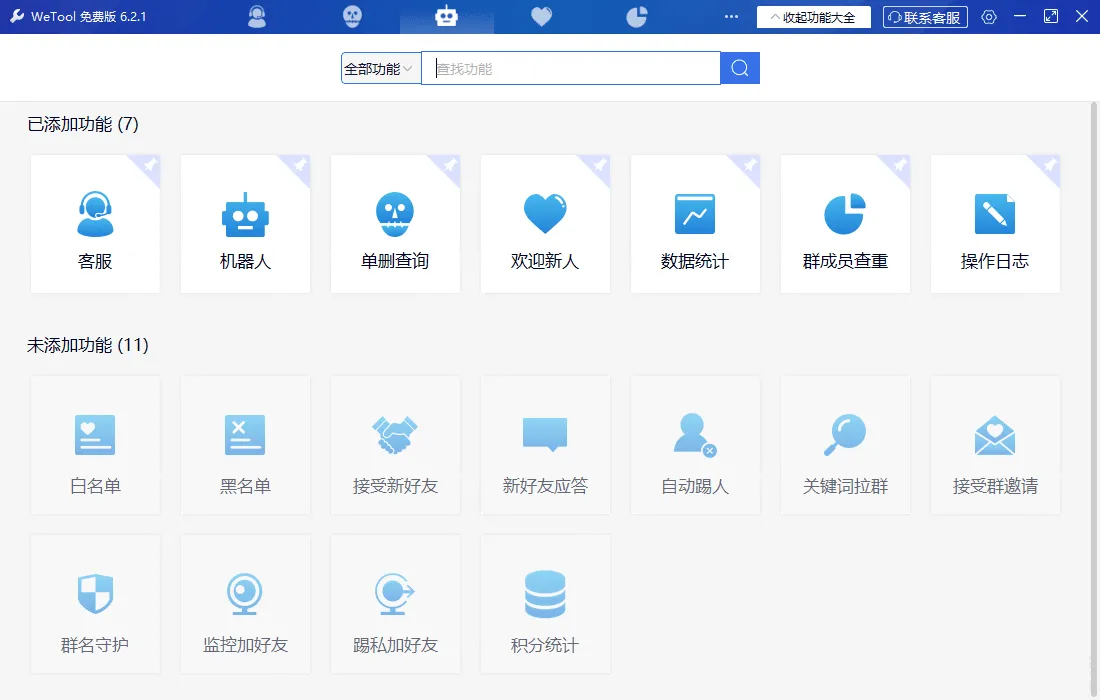Select the 机器人 robot feature
This screenshot has width=1100, height=700.
[245, 222]
